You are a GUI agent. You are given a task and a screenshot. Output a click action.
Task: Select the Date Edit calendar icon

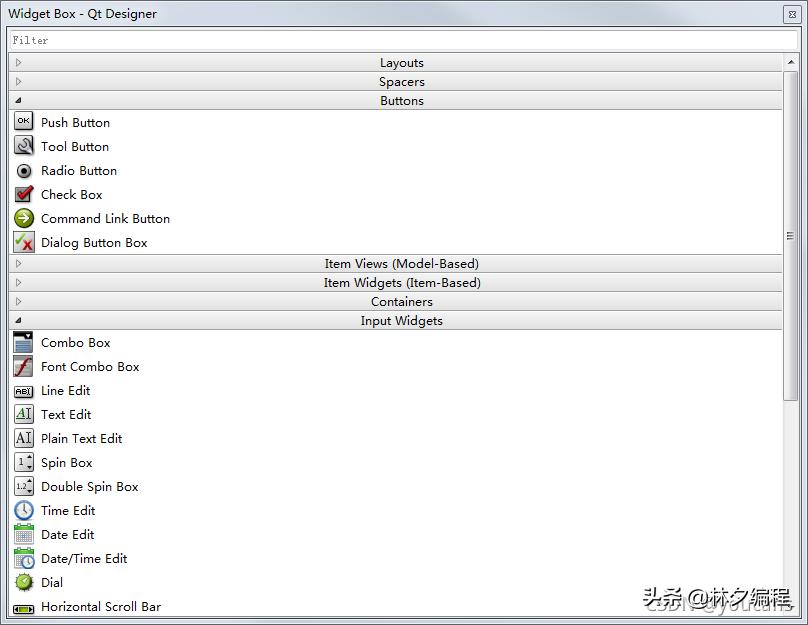(24, 534)
